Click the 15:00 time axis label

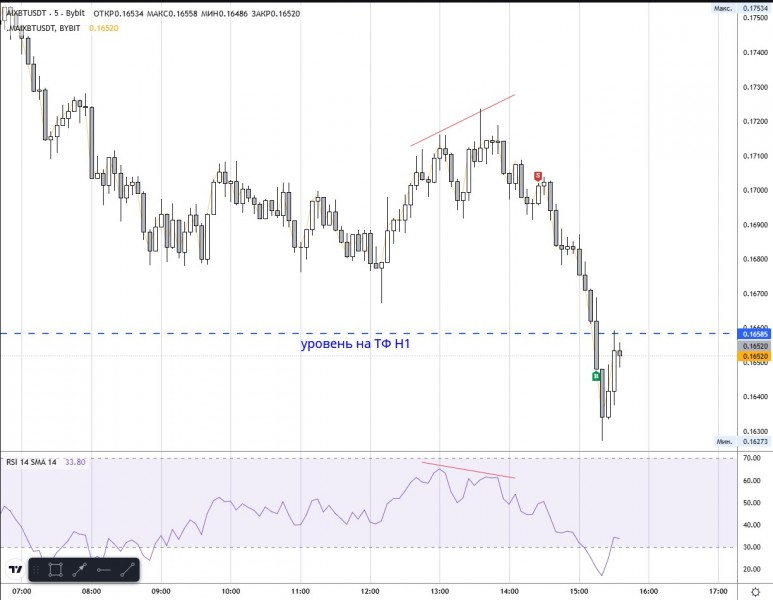point(579,591)
